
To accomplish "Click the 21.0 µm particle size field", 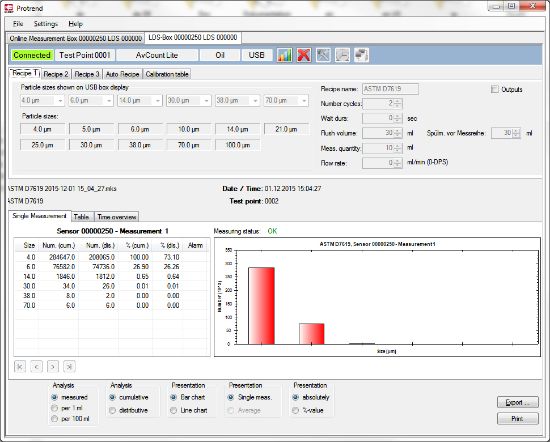I will click(x=286, y=129).
